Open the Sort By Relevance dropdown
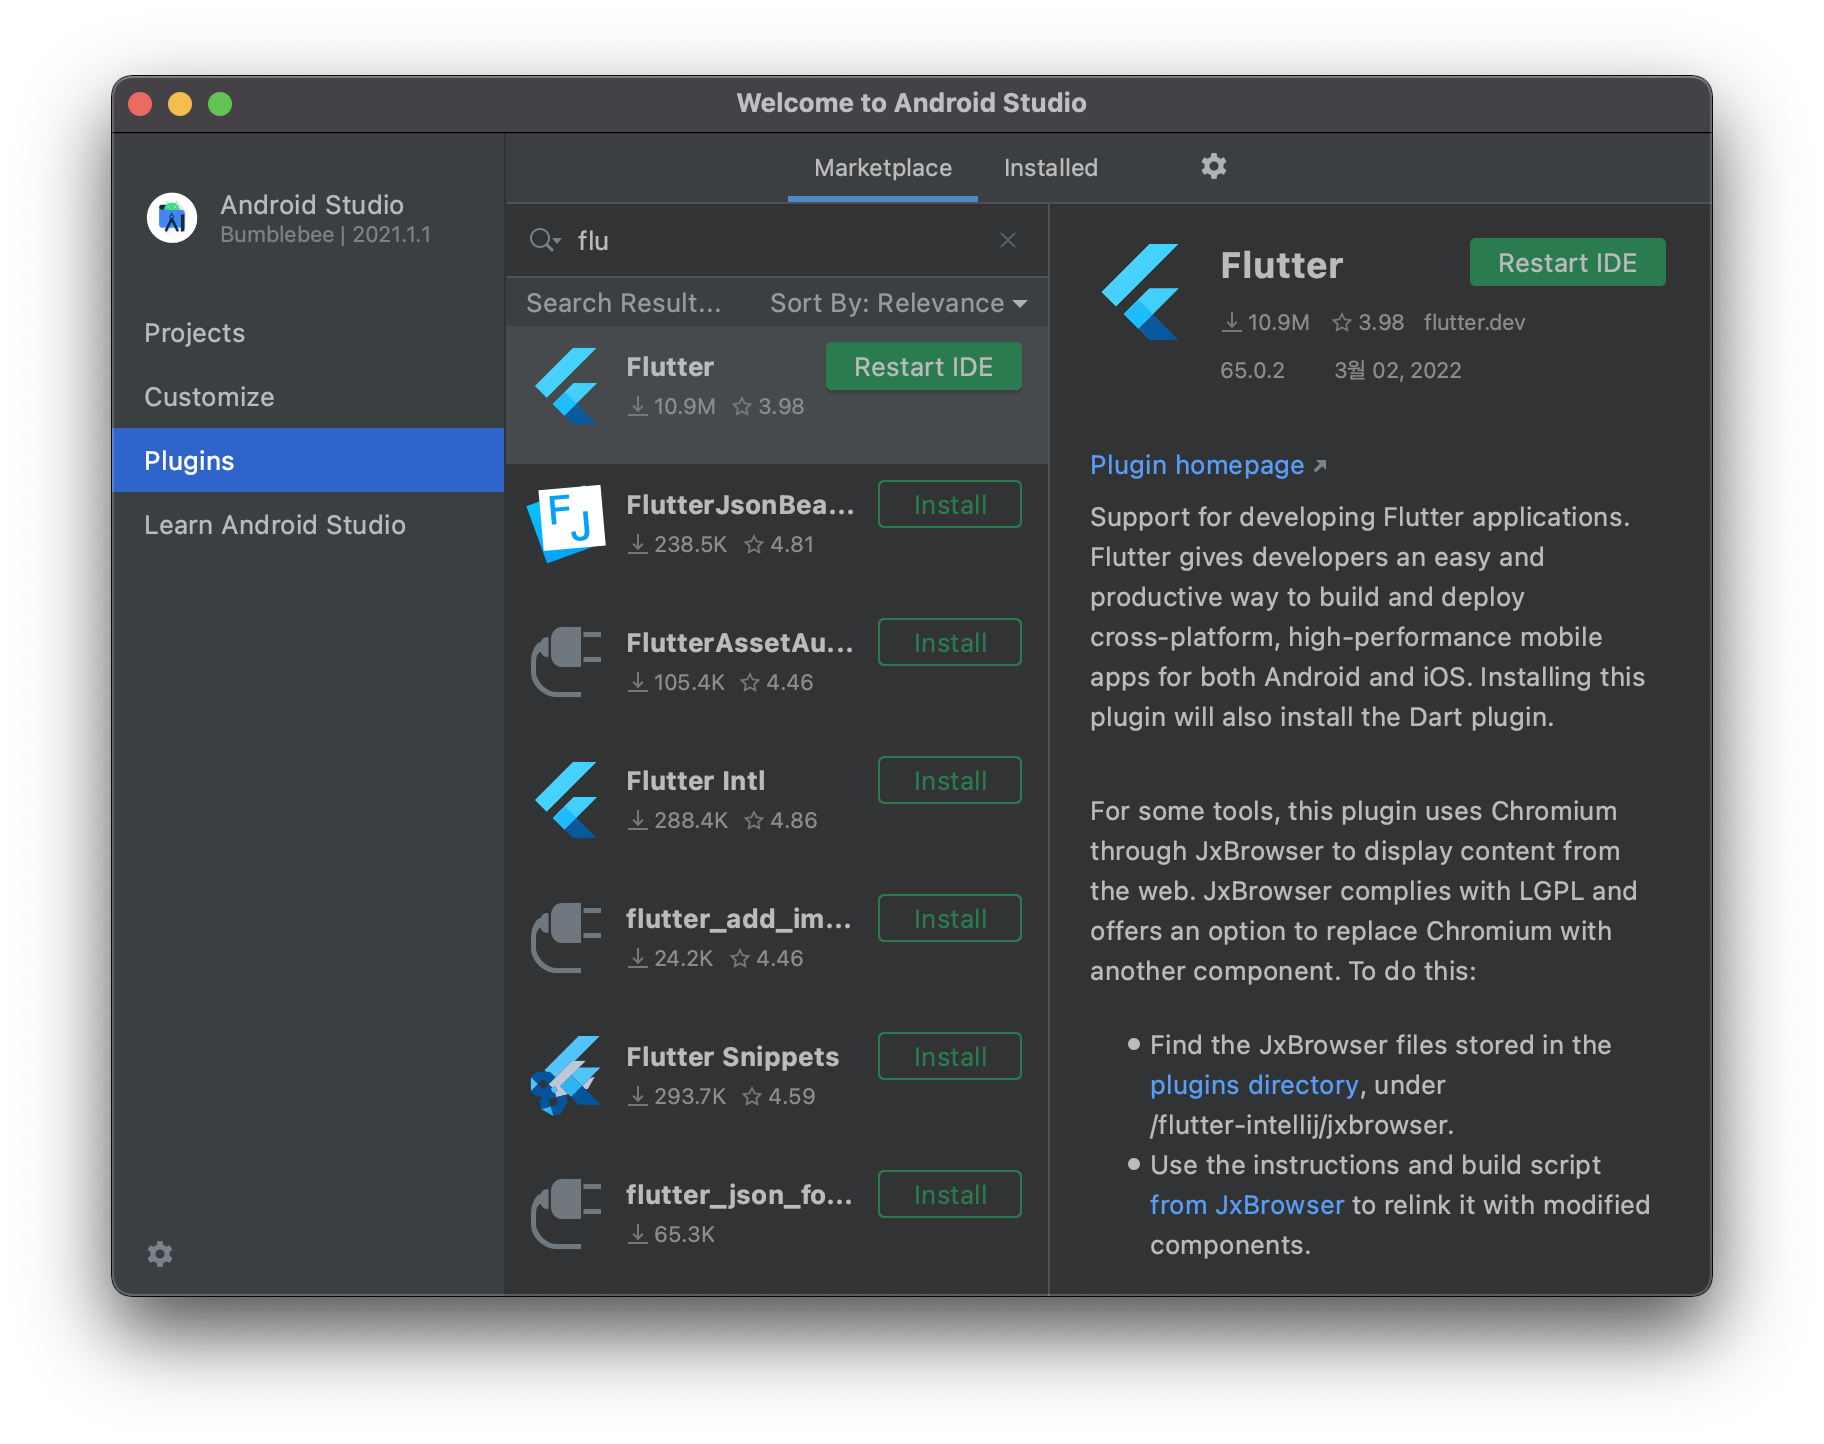Image resolution: width=1824 pixels, height=1444 pixels. [898, 303]
